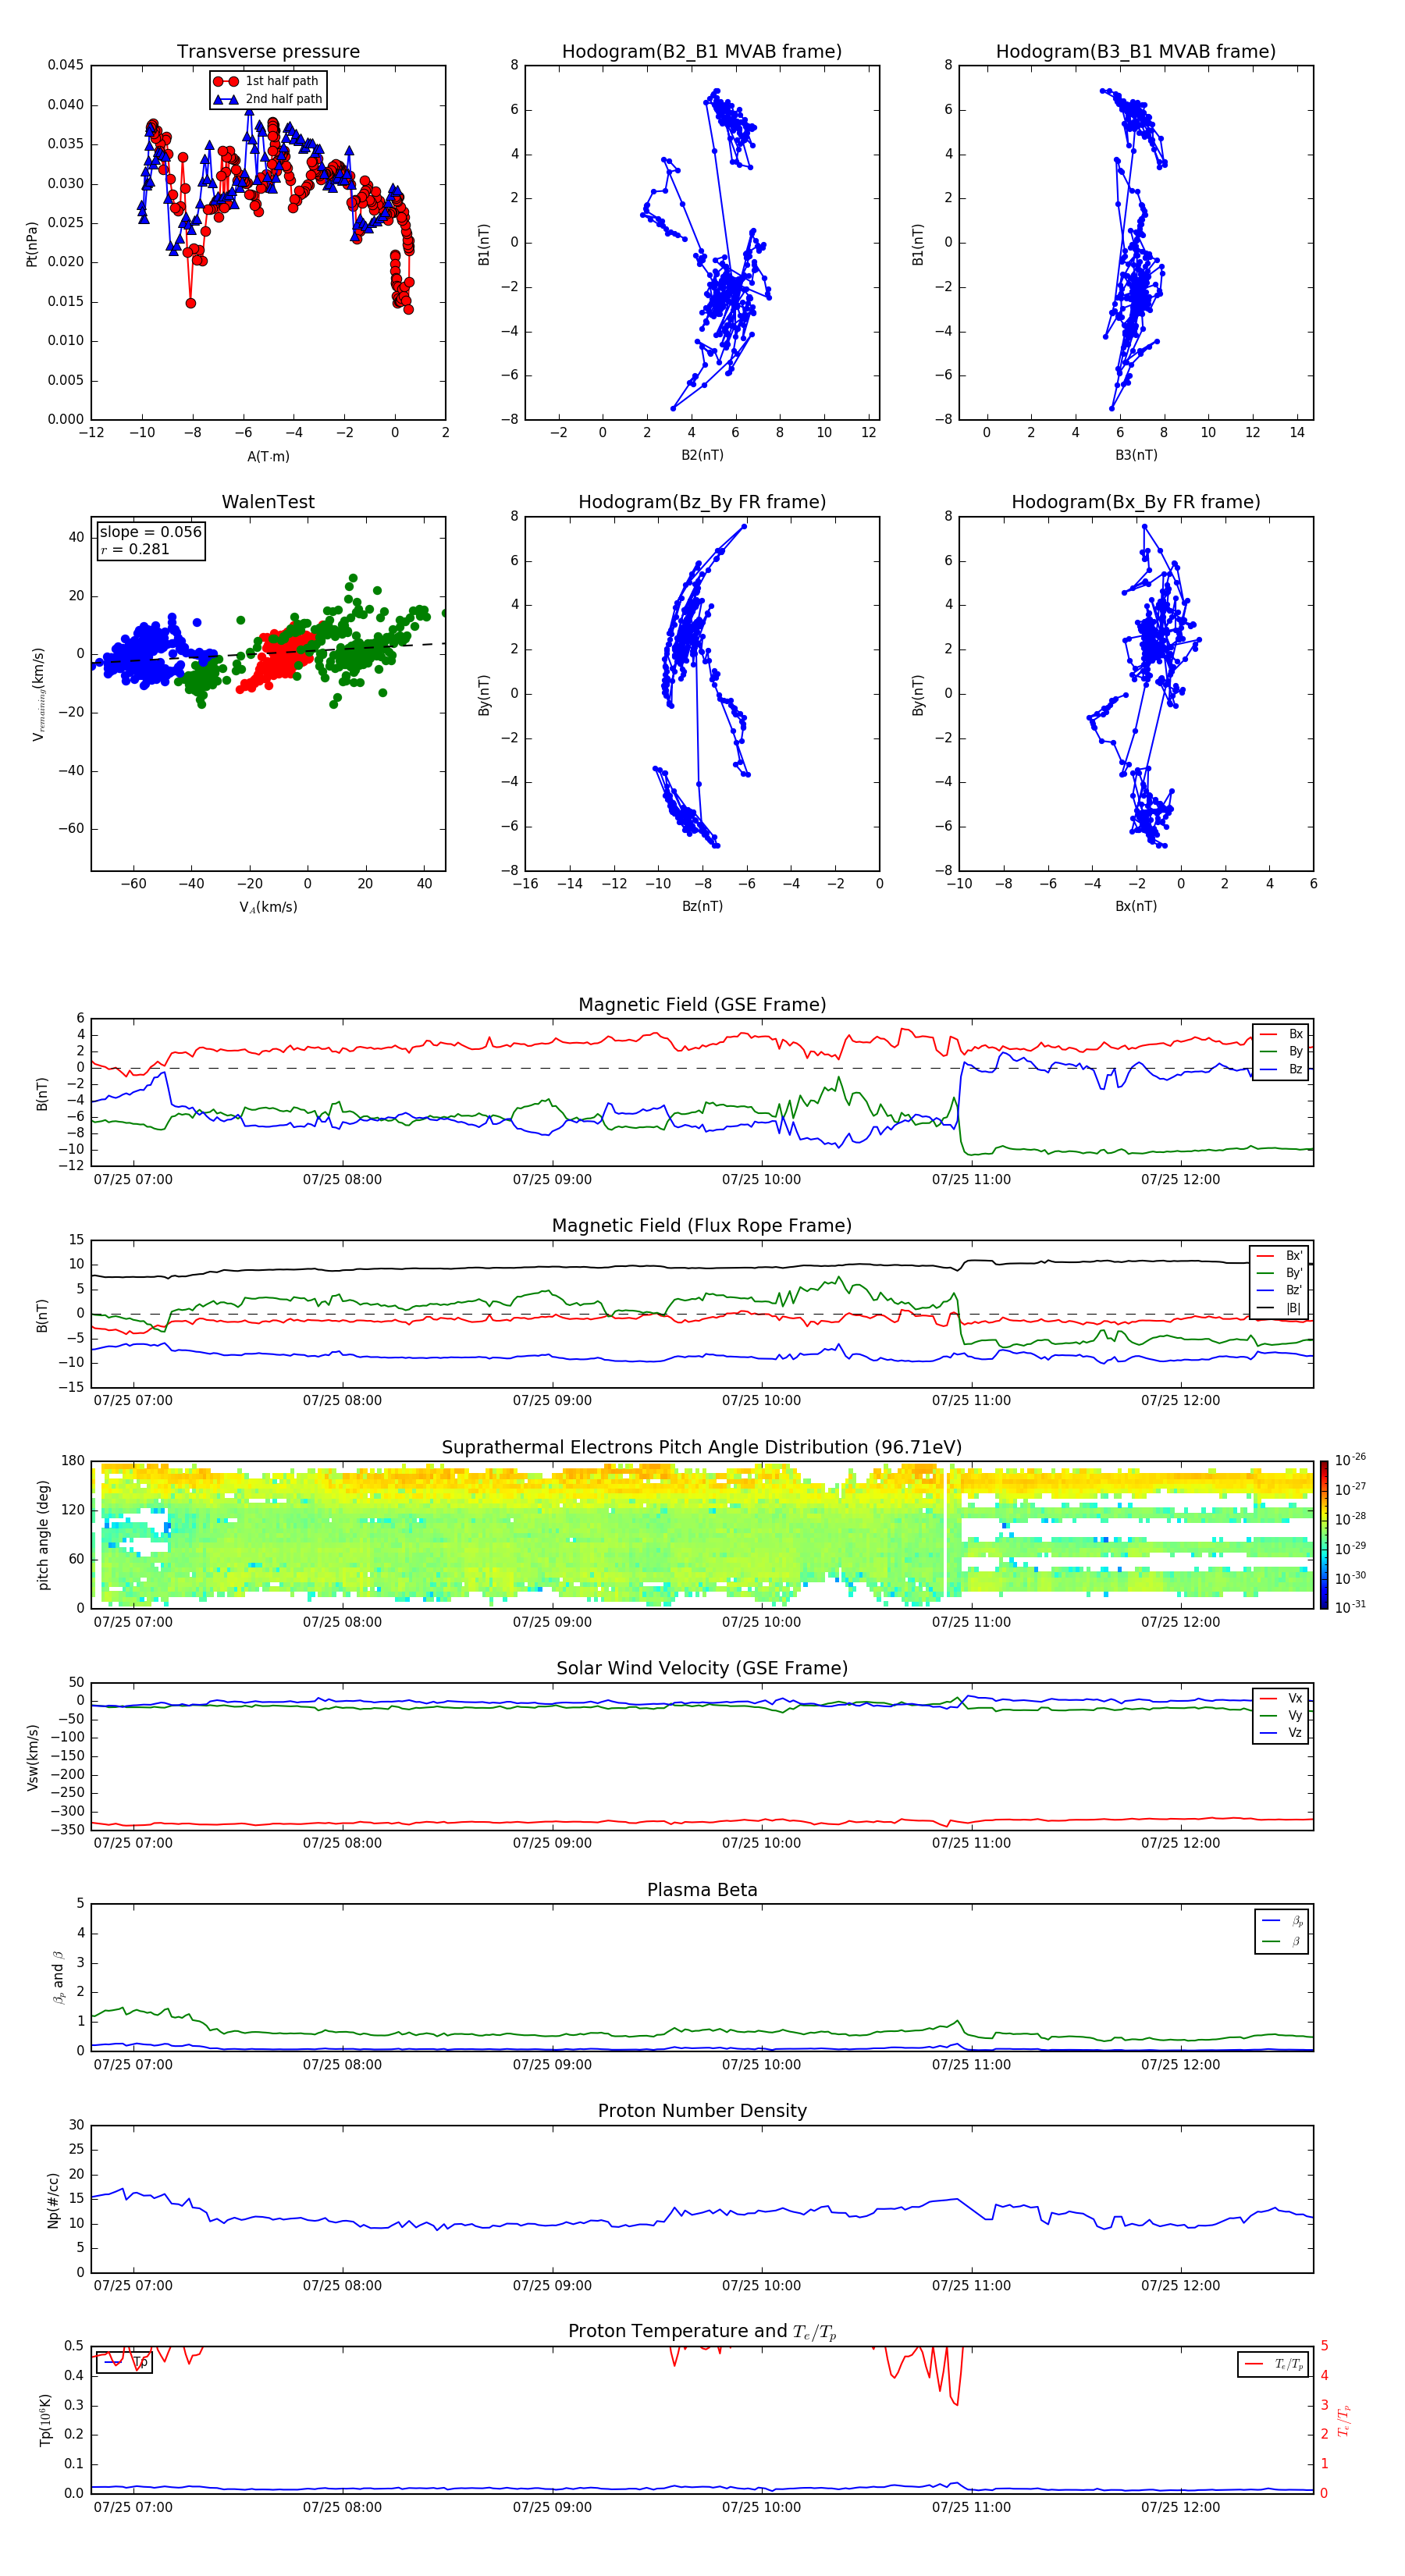Screen dimensions: 1405x2576
Task: Click the "Plasma Beta" plot title
Action: tap(702, 1891)
